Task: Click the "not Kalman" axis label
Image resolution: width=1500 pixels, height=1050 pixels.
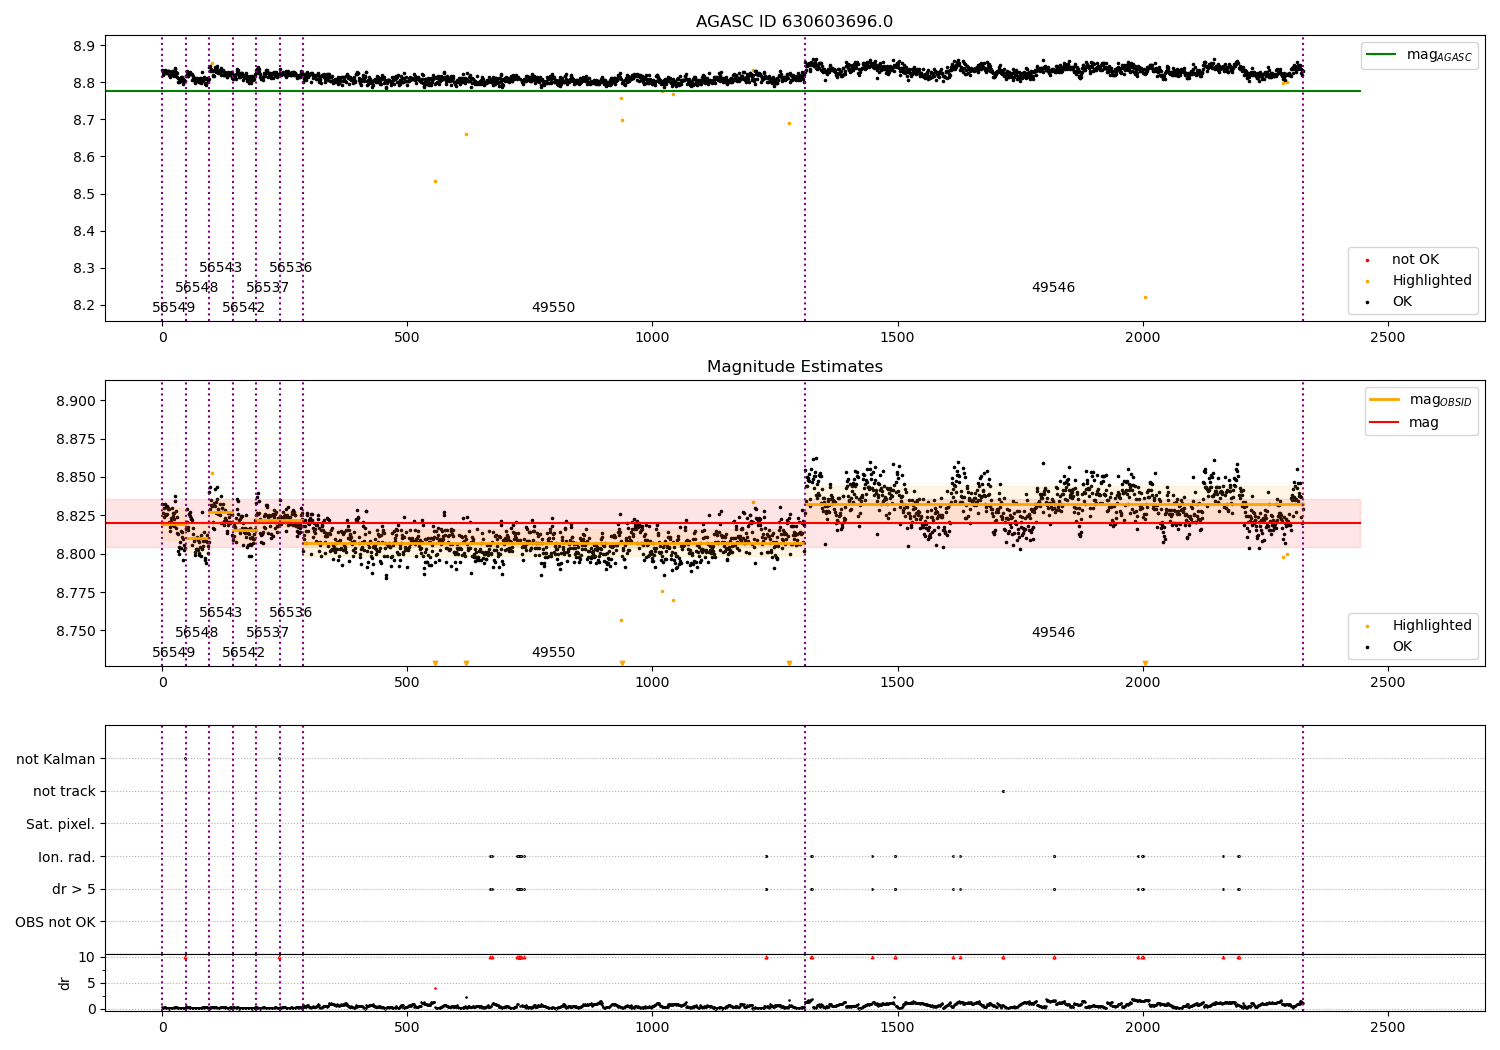Action: click(x=56, y=759)
